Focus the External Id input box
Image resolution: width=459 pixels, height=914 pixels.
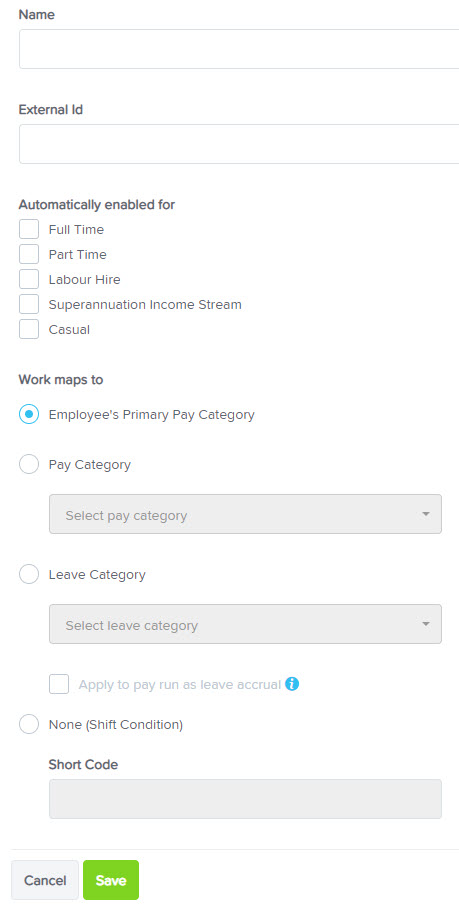click(239, 144)
